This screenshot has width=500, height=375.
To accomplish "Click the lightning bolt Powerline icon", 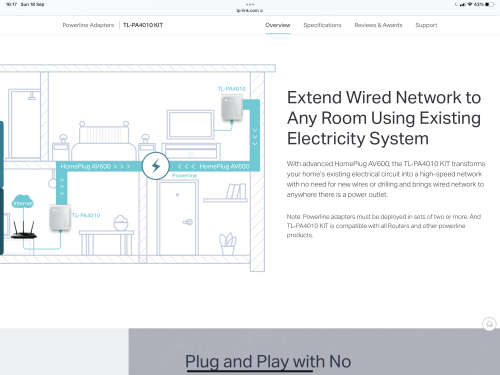I will [x=156, y=166].
